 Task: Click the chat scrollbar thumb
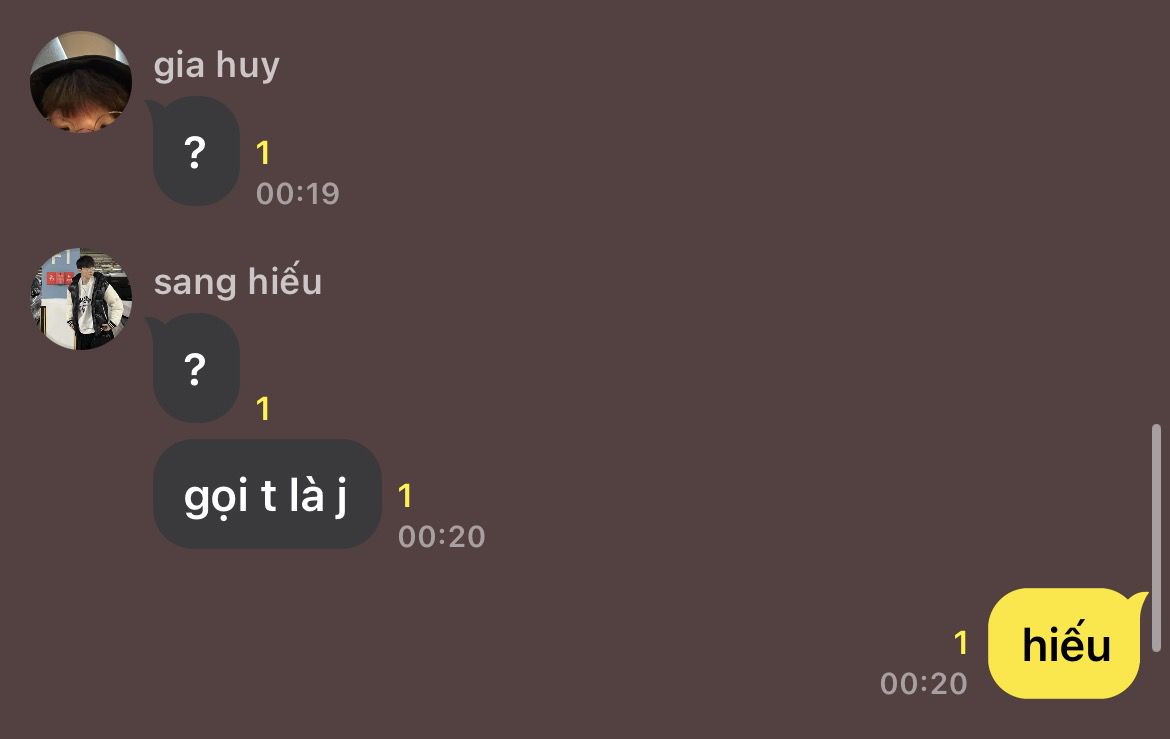(1156, 538)
